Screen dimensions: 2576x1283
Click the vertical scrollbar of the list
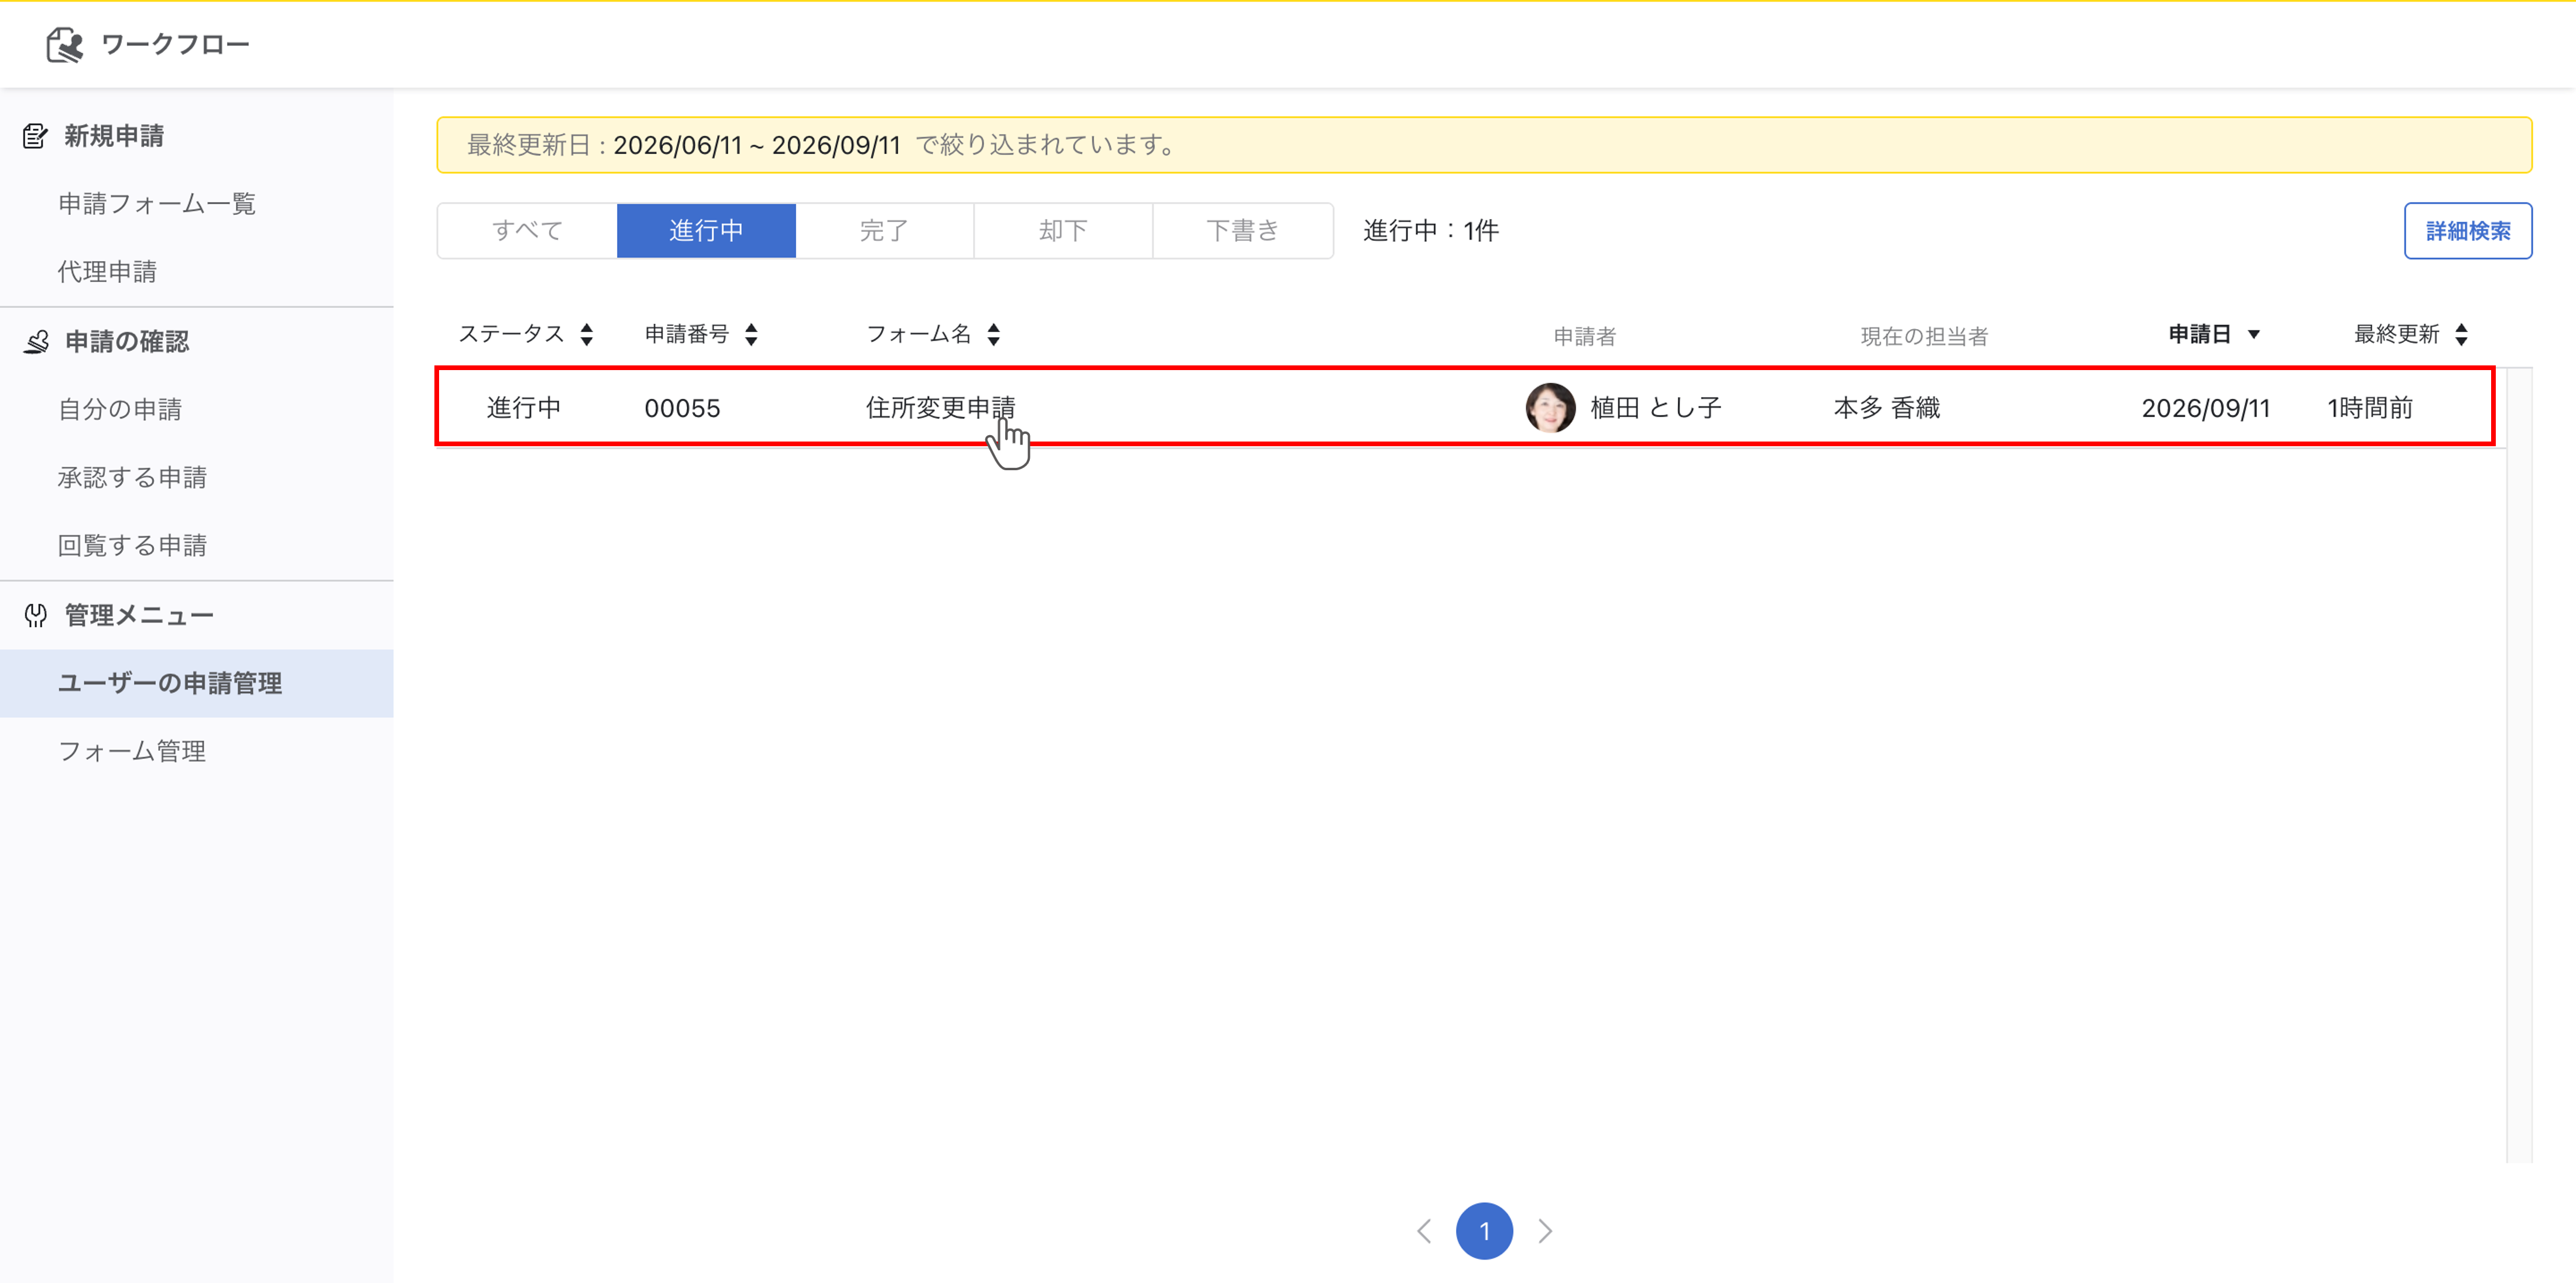pyautogui.click(x=2519, y=765)
